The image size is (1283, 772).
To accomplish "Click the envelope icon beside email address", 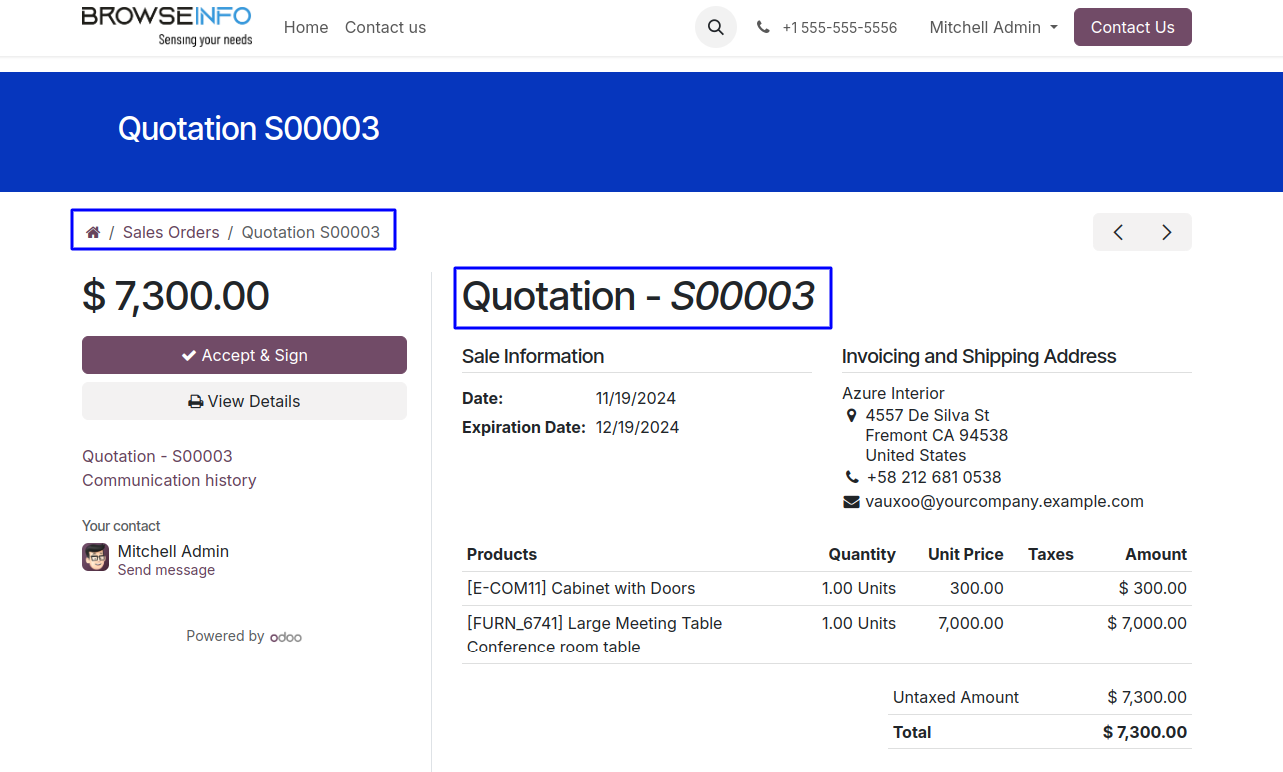I will point(851,502).
